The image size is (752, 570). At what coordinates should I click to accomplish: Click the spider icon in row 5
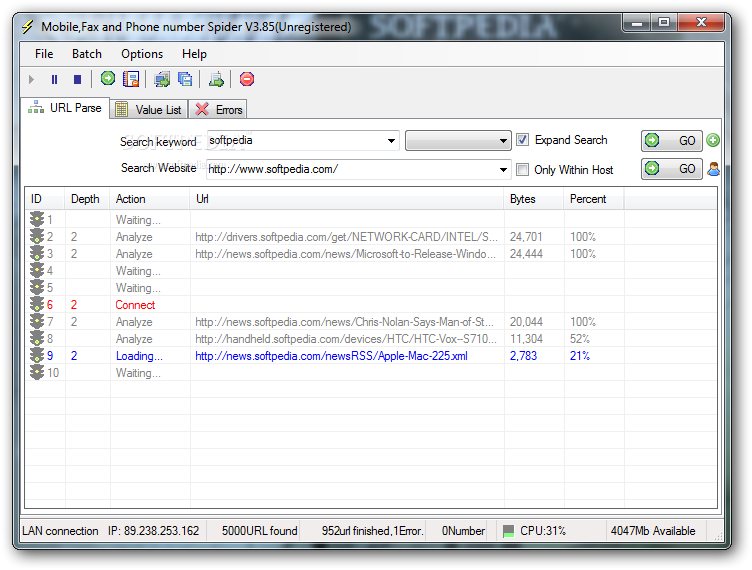(x=37, y=288)
